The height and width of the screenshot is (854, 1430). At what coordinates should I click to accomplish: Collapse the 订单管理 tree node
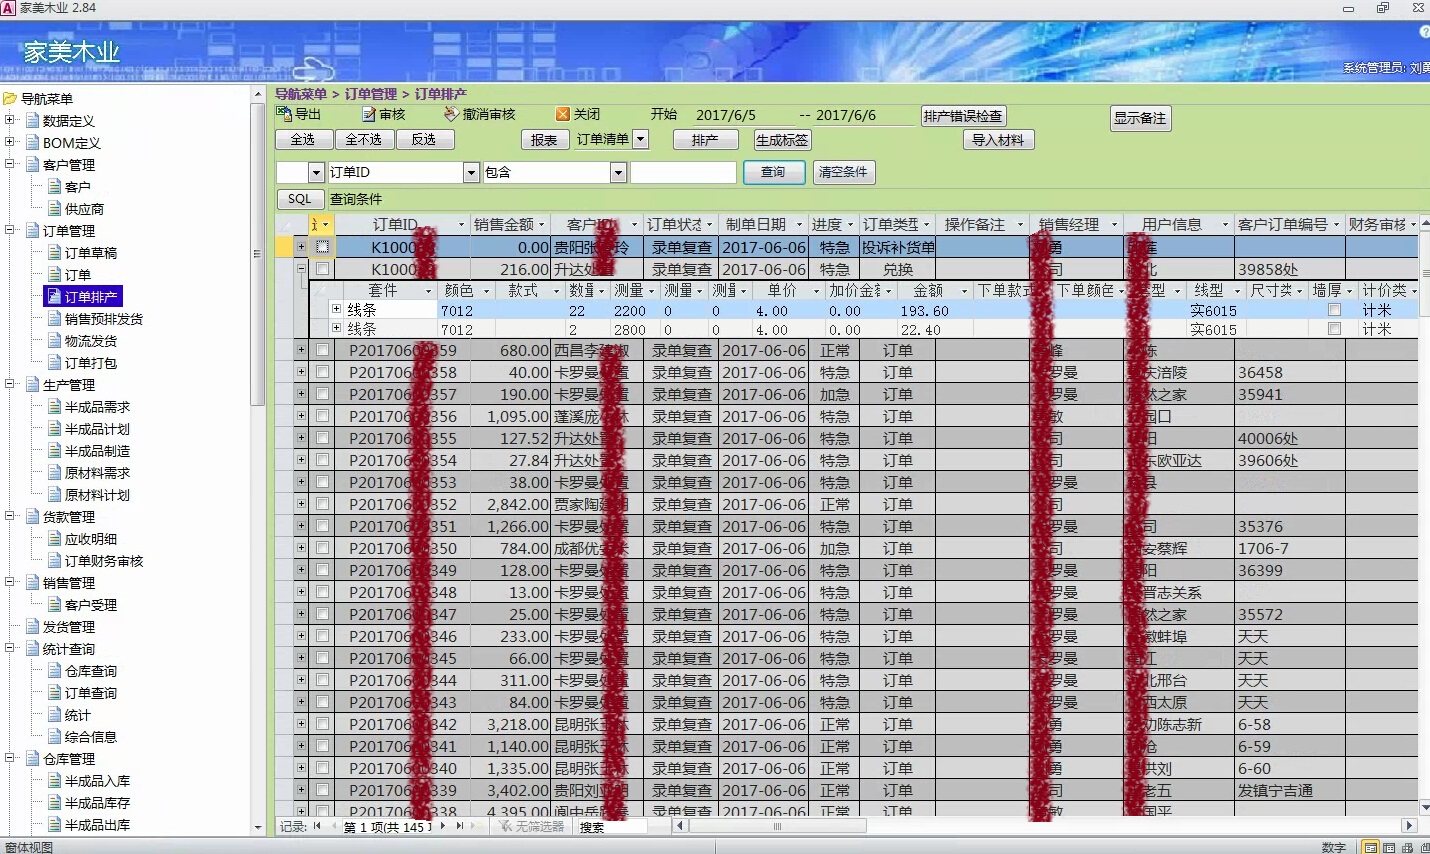(10, 231)
